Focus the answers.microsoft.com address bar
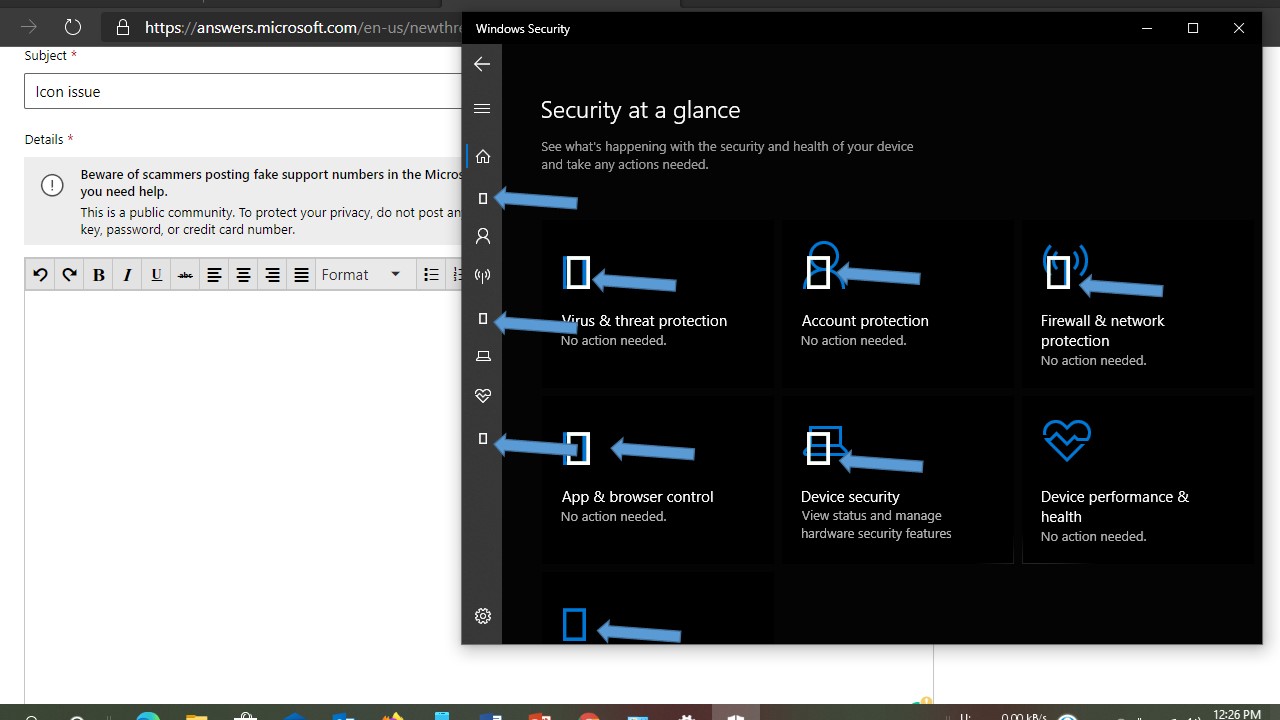This screenshot has width=1280, height=720. 283,28
